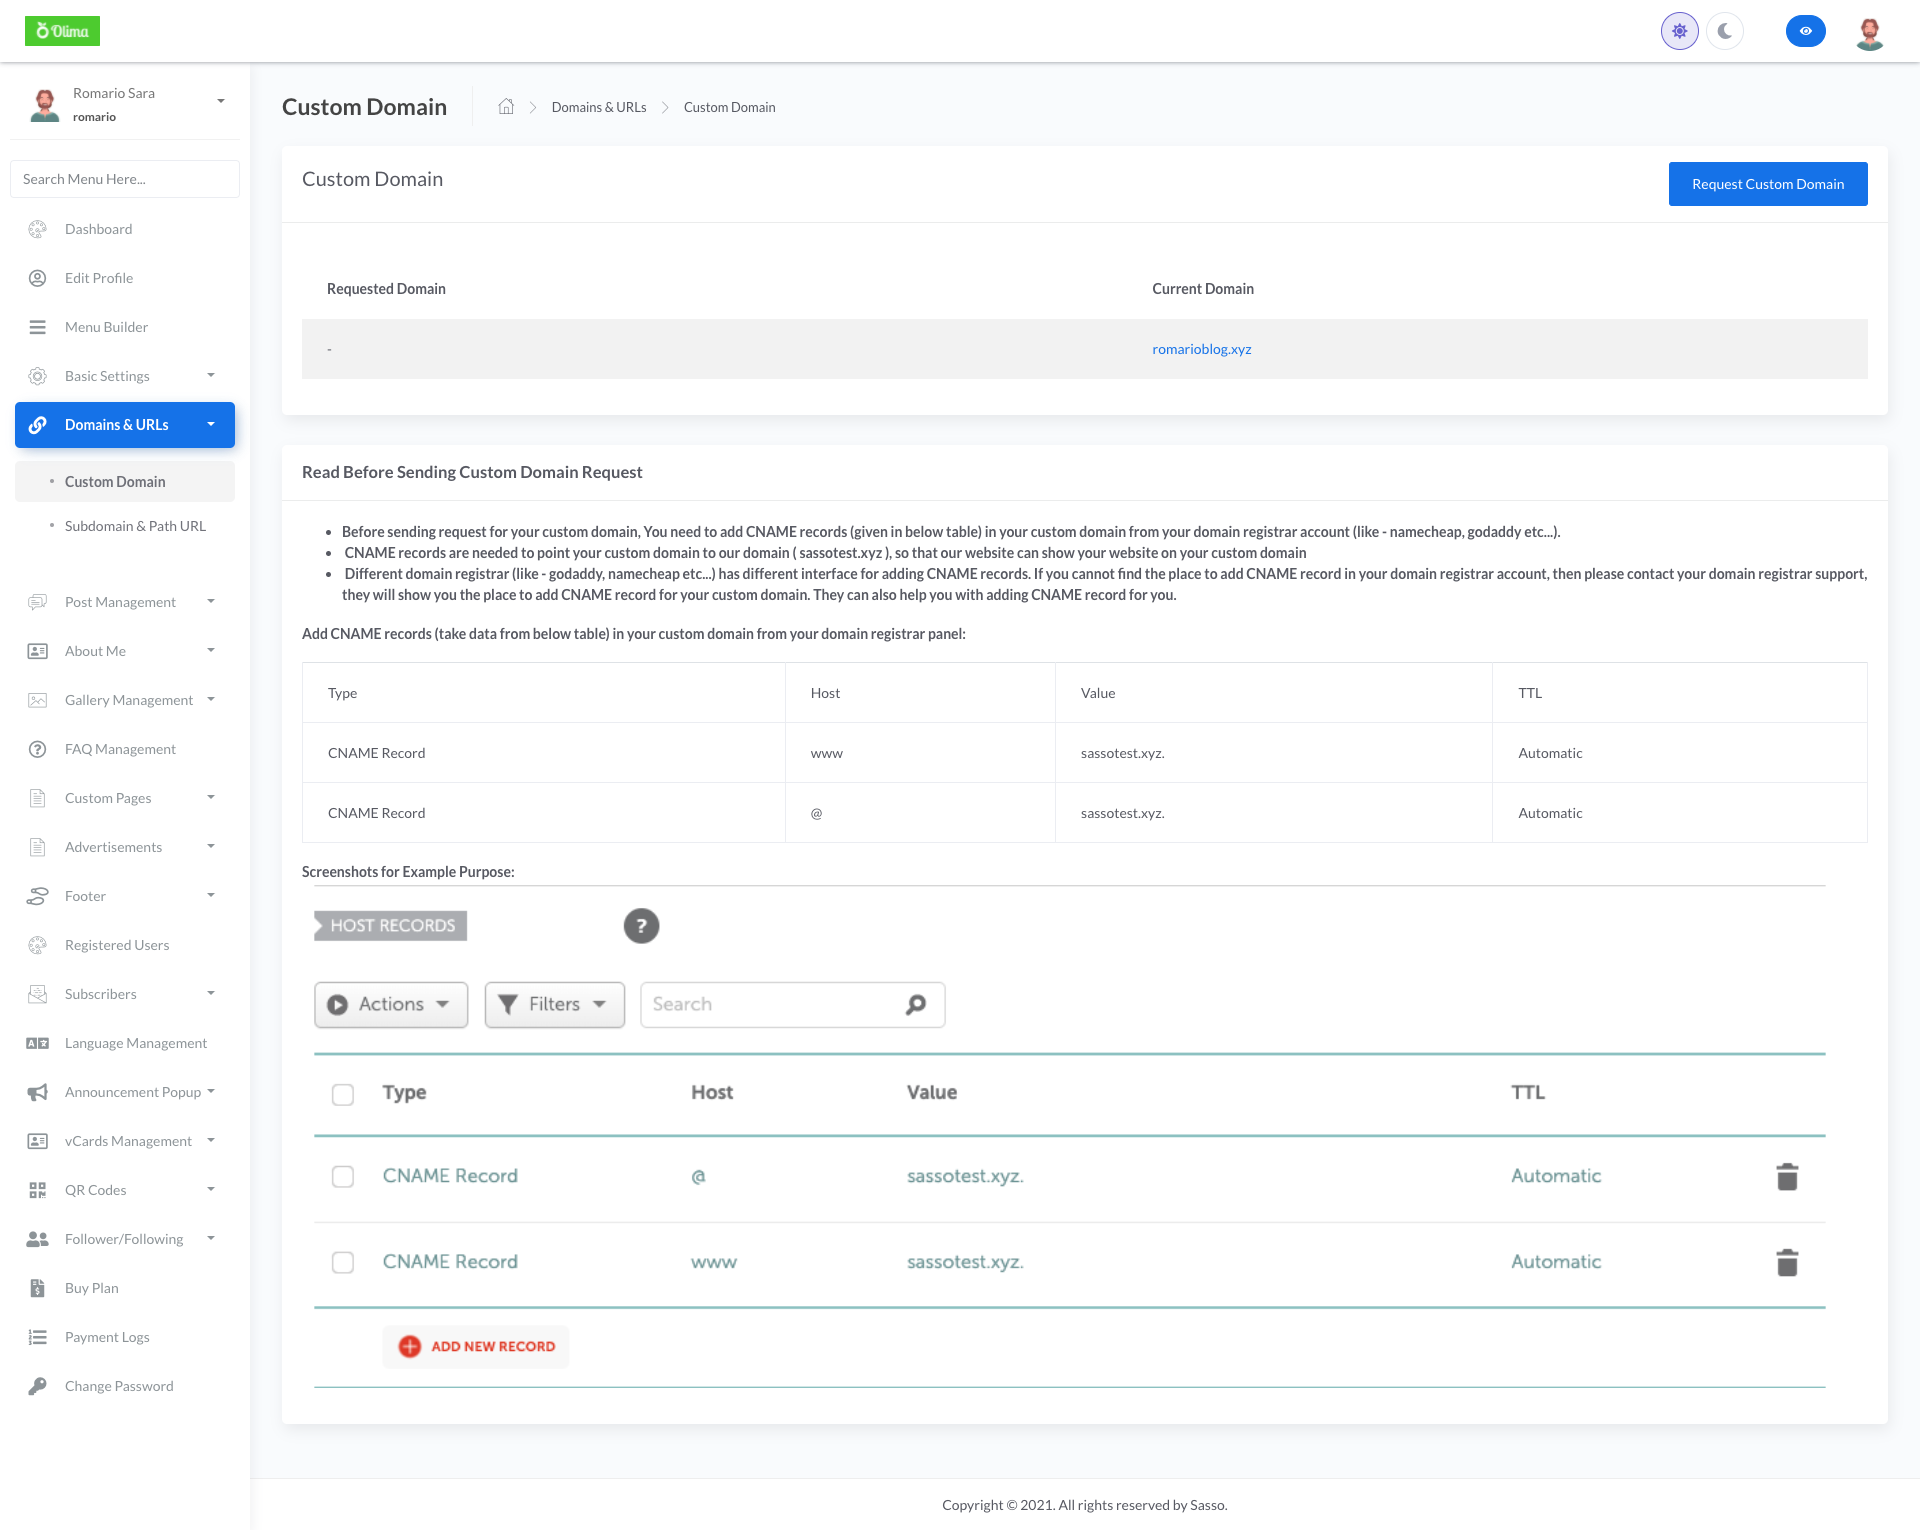Click the Change Password key icon

click(x=38, y=1386)
